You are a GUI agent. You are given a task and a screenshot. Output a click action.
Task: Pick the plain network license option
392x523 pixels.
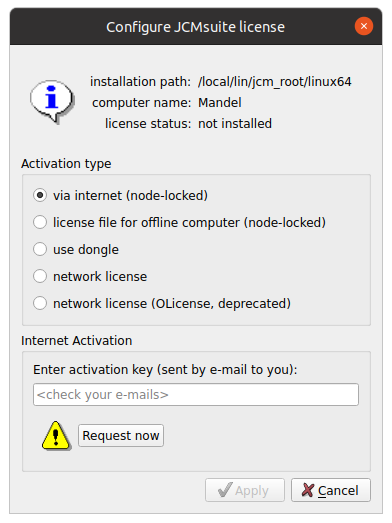pos(90,277)
